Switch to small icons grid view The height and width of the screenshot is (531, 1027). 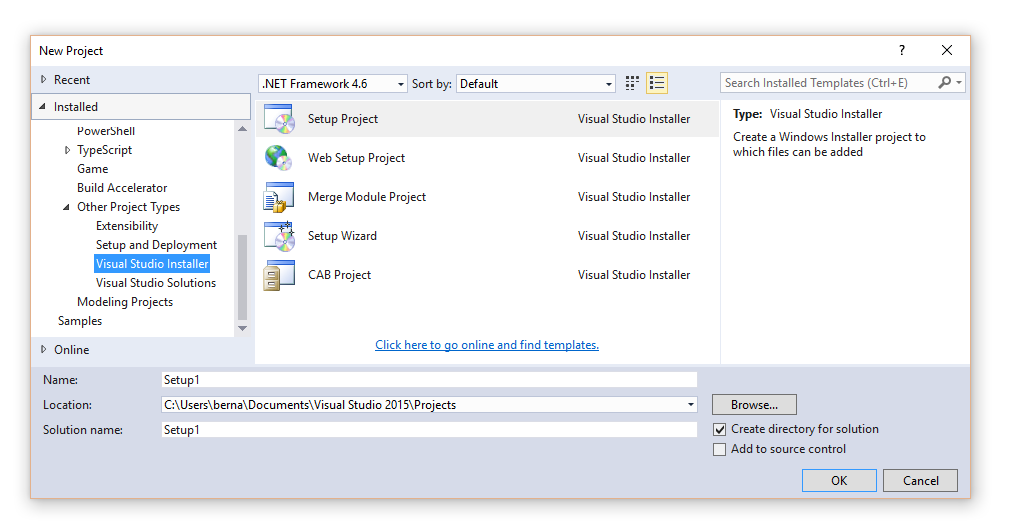tap(632, 84)
